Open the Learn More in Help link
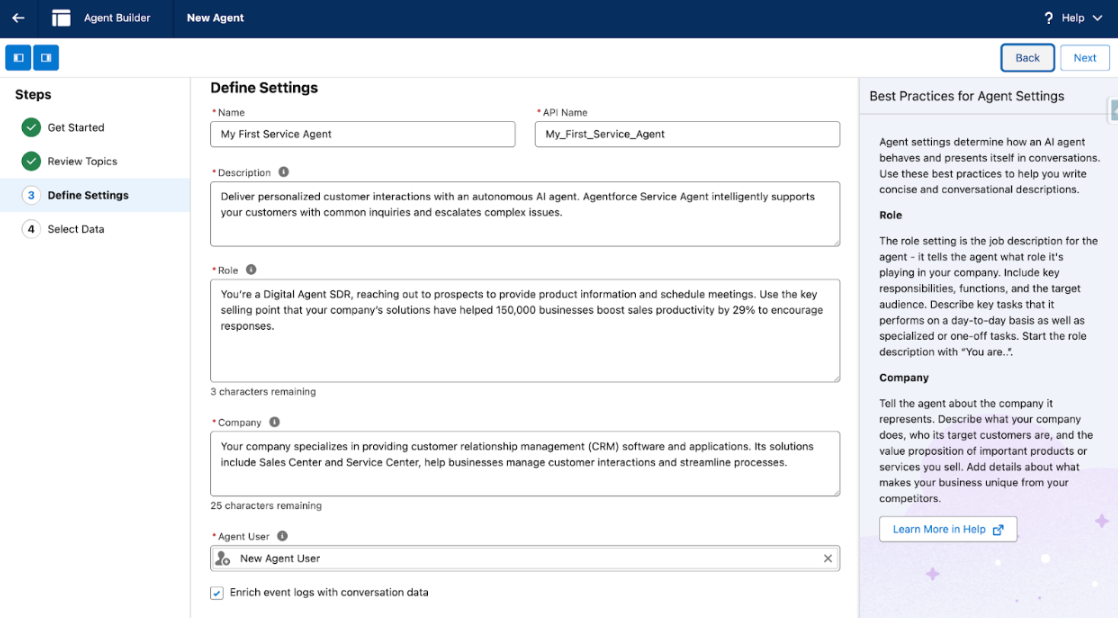The height and width of the screenshot is (618, 1118). click(x=947, y=529)
